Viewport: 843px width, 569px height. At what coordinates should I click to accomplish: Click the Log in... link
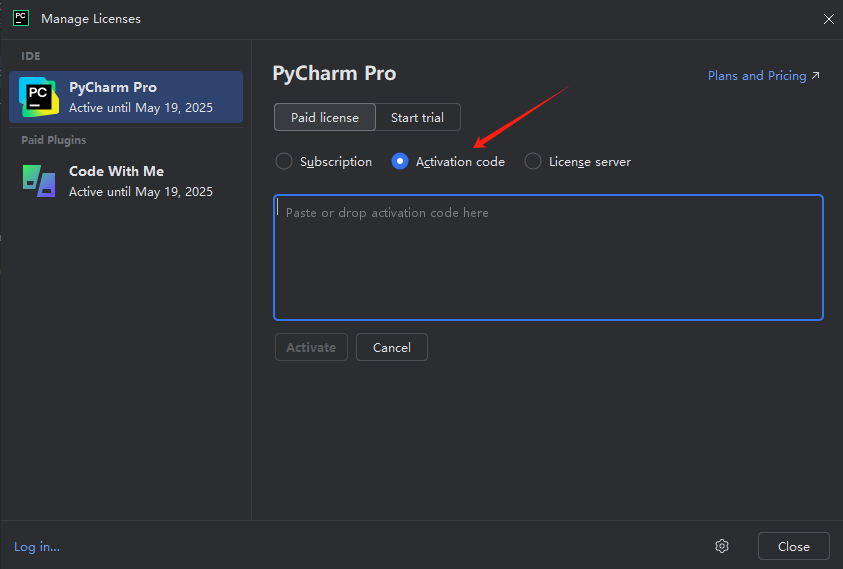[37, 547]
